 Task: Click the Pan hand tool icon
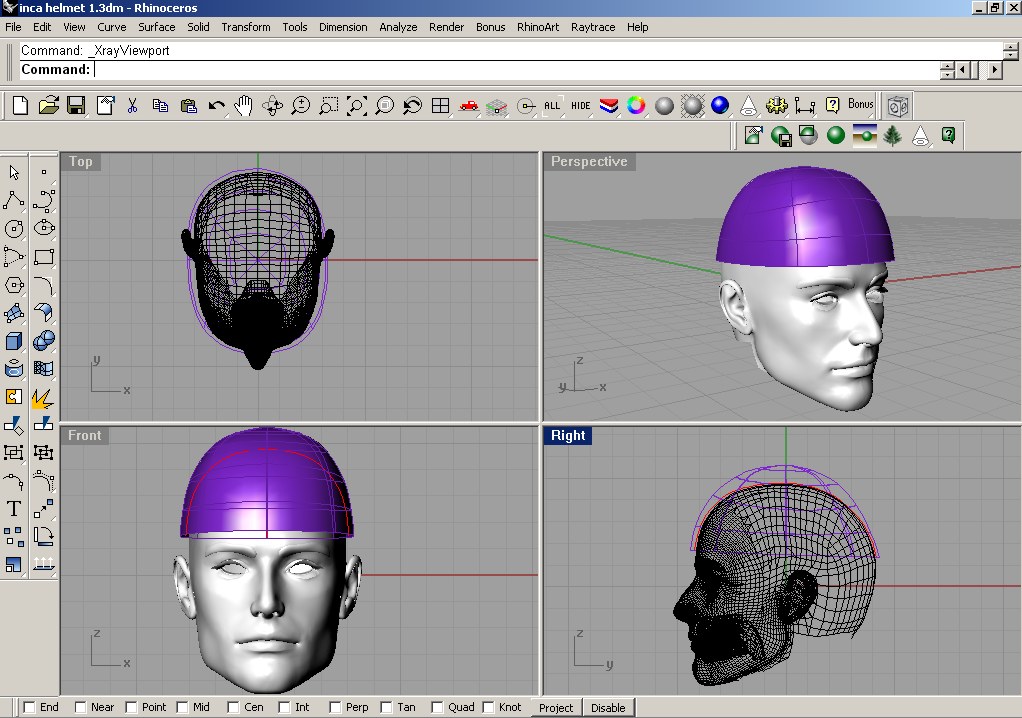pos(244,105)
